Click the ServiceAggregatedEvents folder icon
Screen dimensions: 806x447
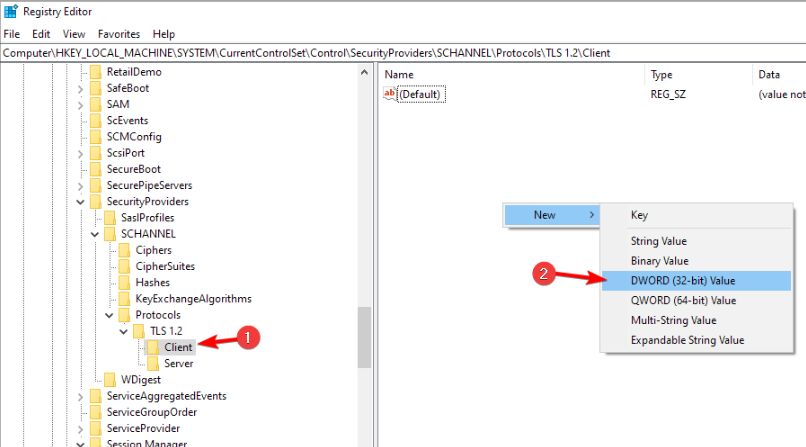tap(96, 396)
